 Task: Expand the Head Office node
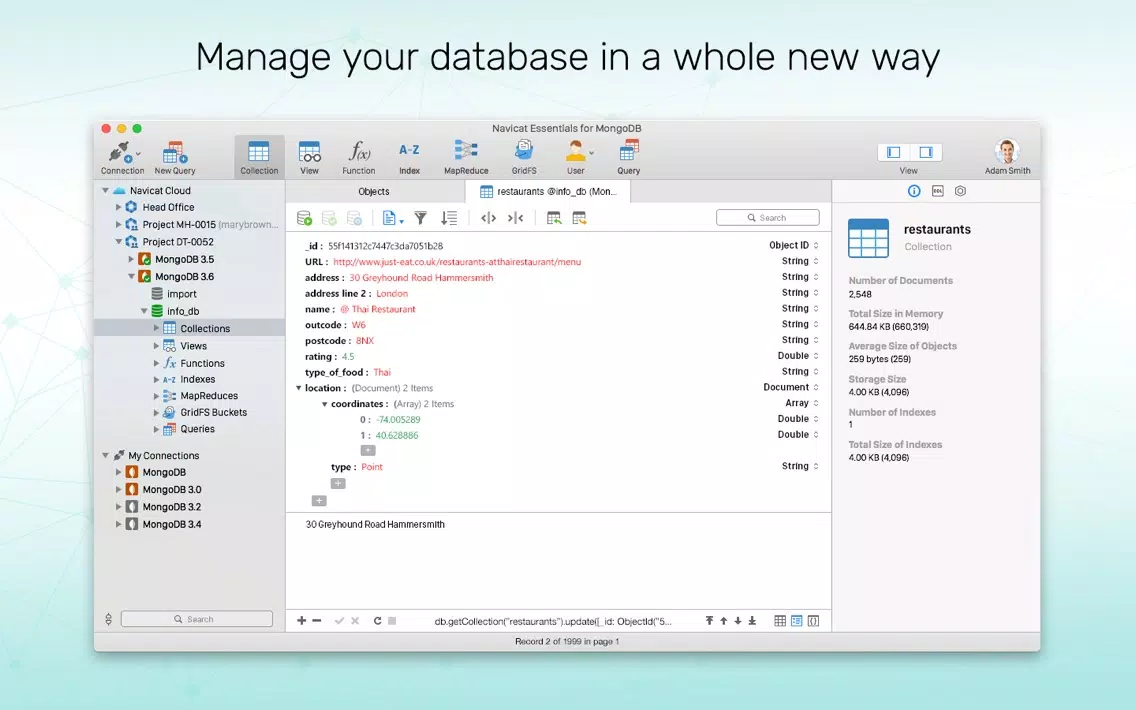coord(119,207)
